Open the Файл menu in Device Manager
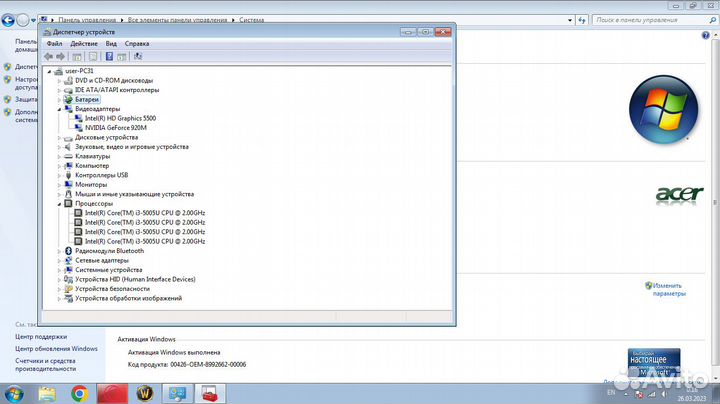Image resolution: width=720 pixels, height=404 pixels. [54, 44]
